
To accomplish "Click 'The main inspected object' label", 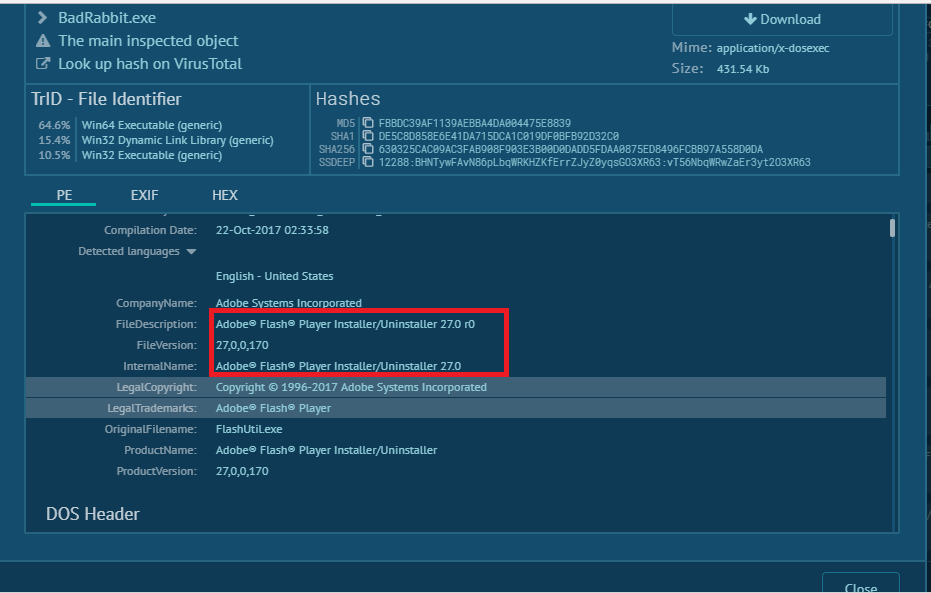I will pos(148,41).
